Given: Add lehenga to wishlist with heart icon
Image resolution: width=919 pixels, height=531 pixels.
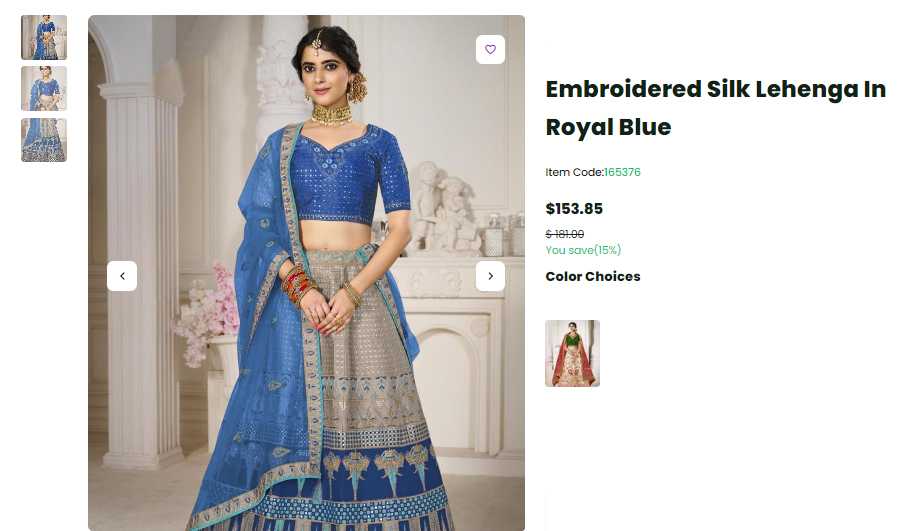Looking at the screenshot, I should point(490,49).
